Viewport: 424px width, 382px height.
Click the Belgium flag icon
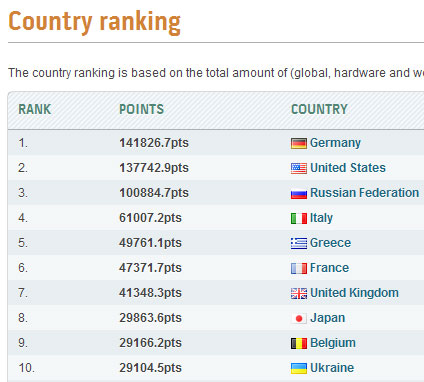(x=299, y=344)
